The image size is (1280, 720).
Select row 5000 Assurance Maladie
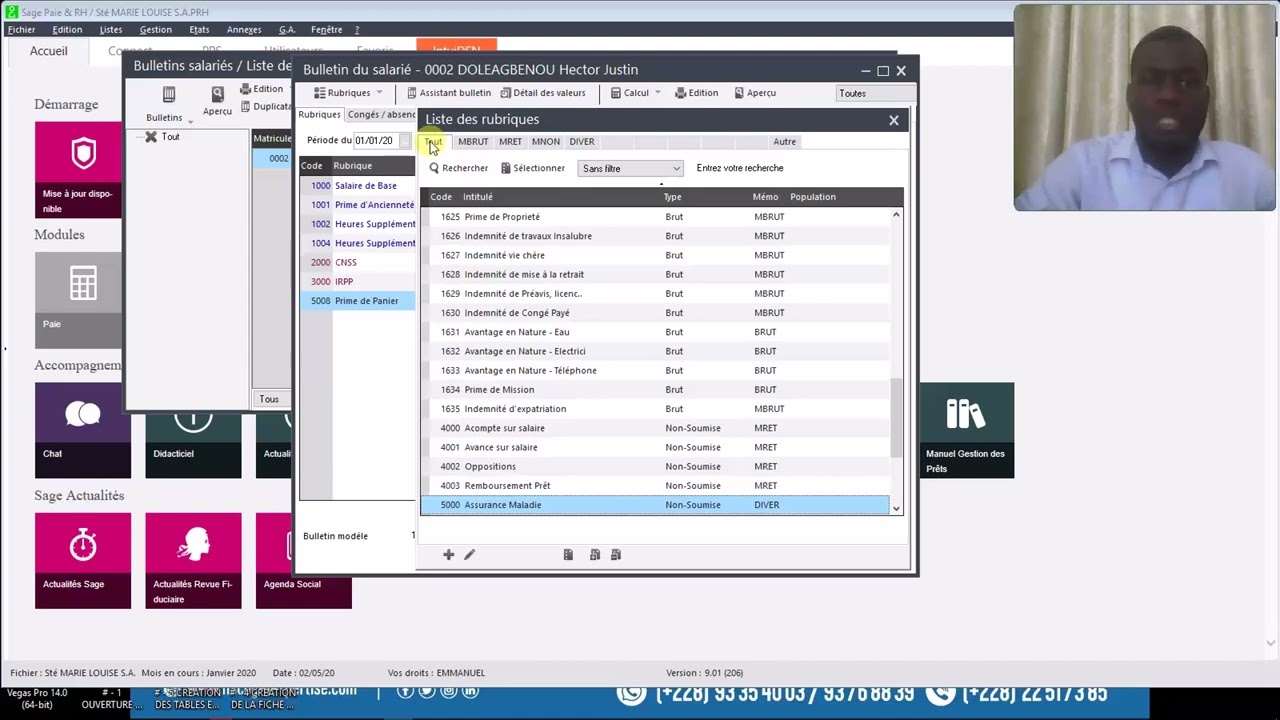tap(655, 505)
